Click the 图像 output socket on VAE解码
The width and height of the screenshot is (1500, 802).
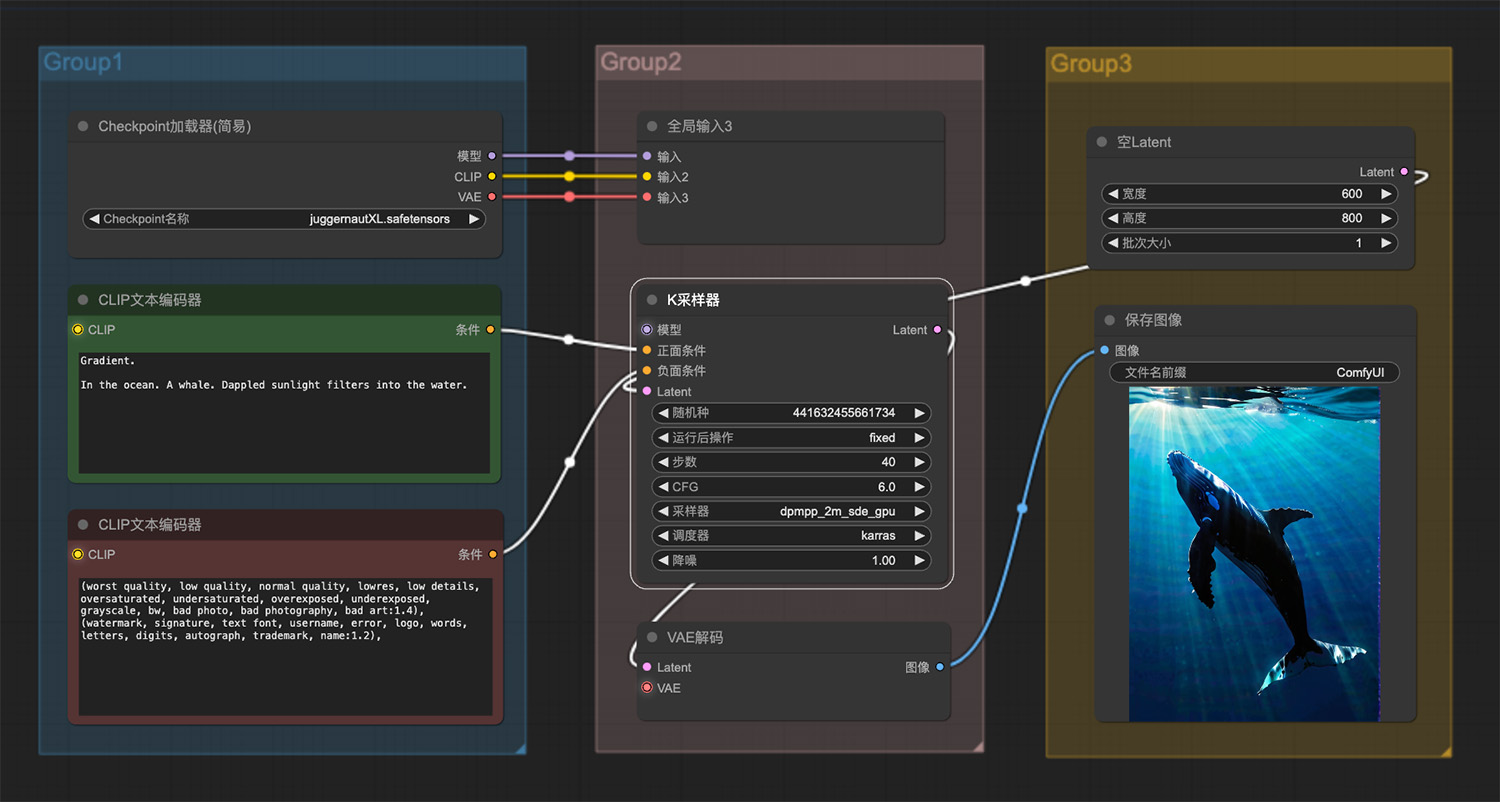tap(939, 667)
